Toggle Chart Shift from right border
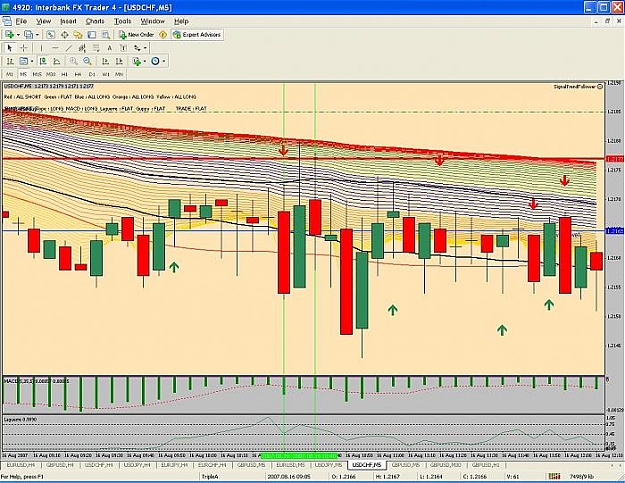 click(119, 61)
